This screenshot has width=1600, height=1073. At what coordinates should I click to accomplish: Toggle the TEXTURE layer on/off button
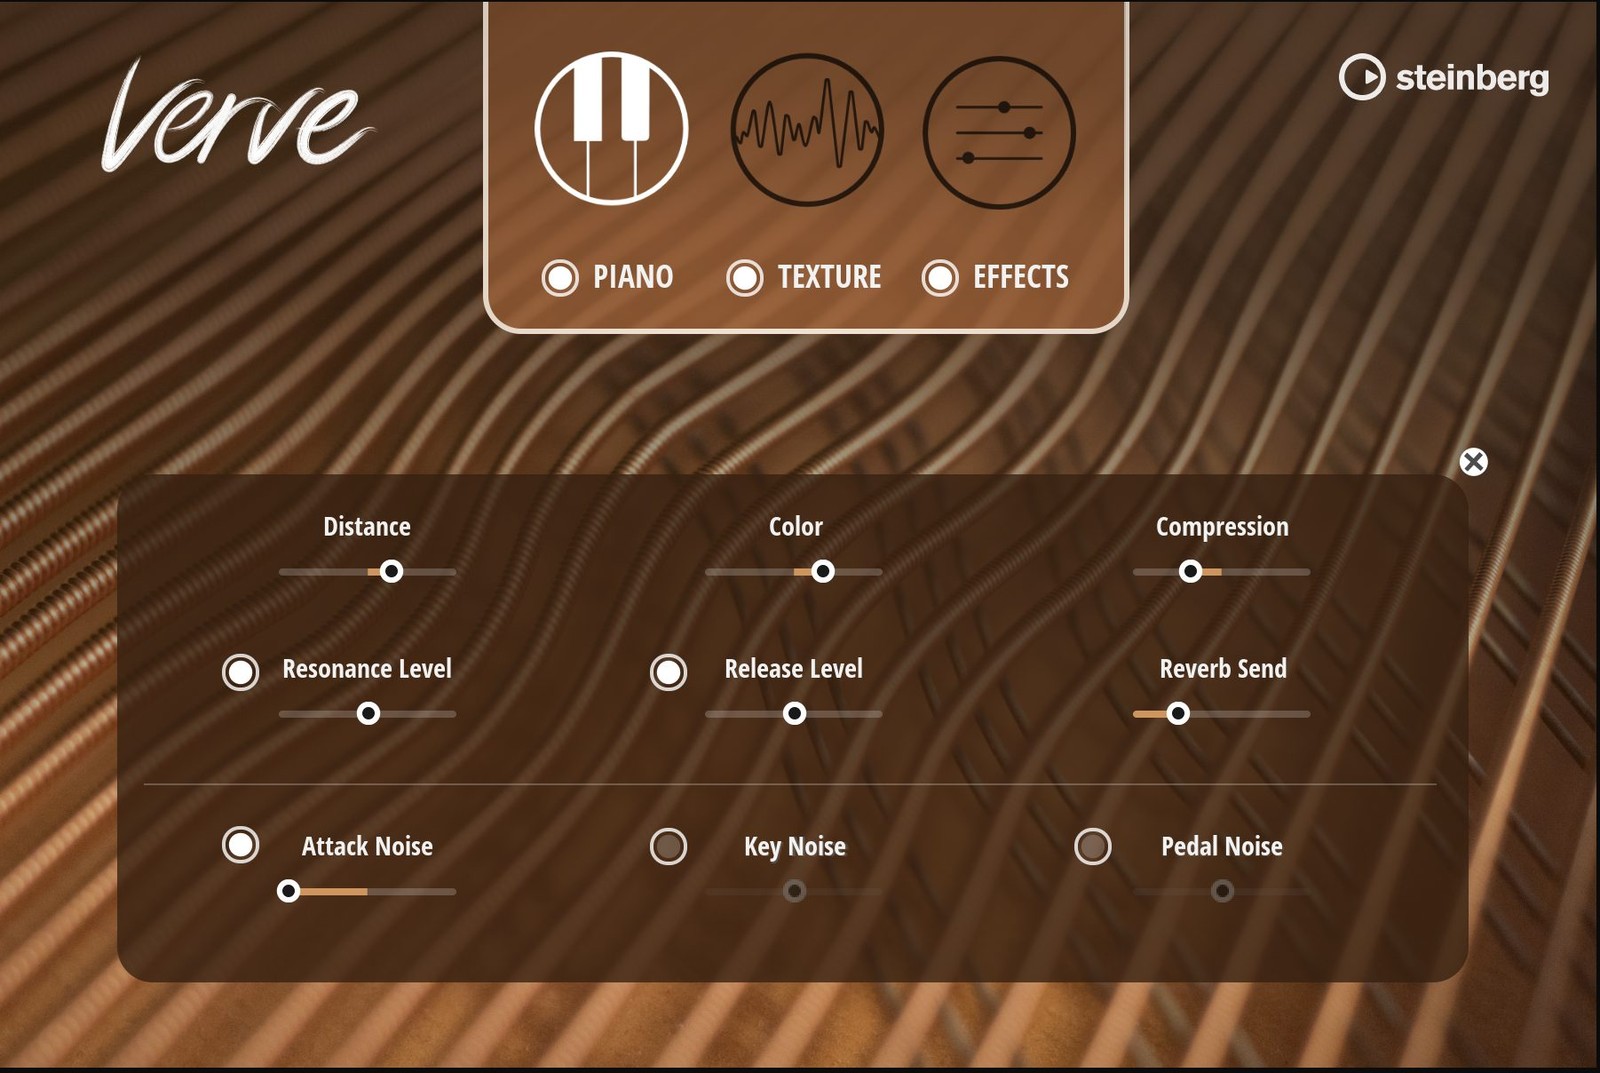coord(745,277)
